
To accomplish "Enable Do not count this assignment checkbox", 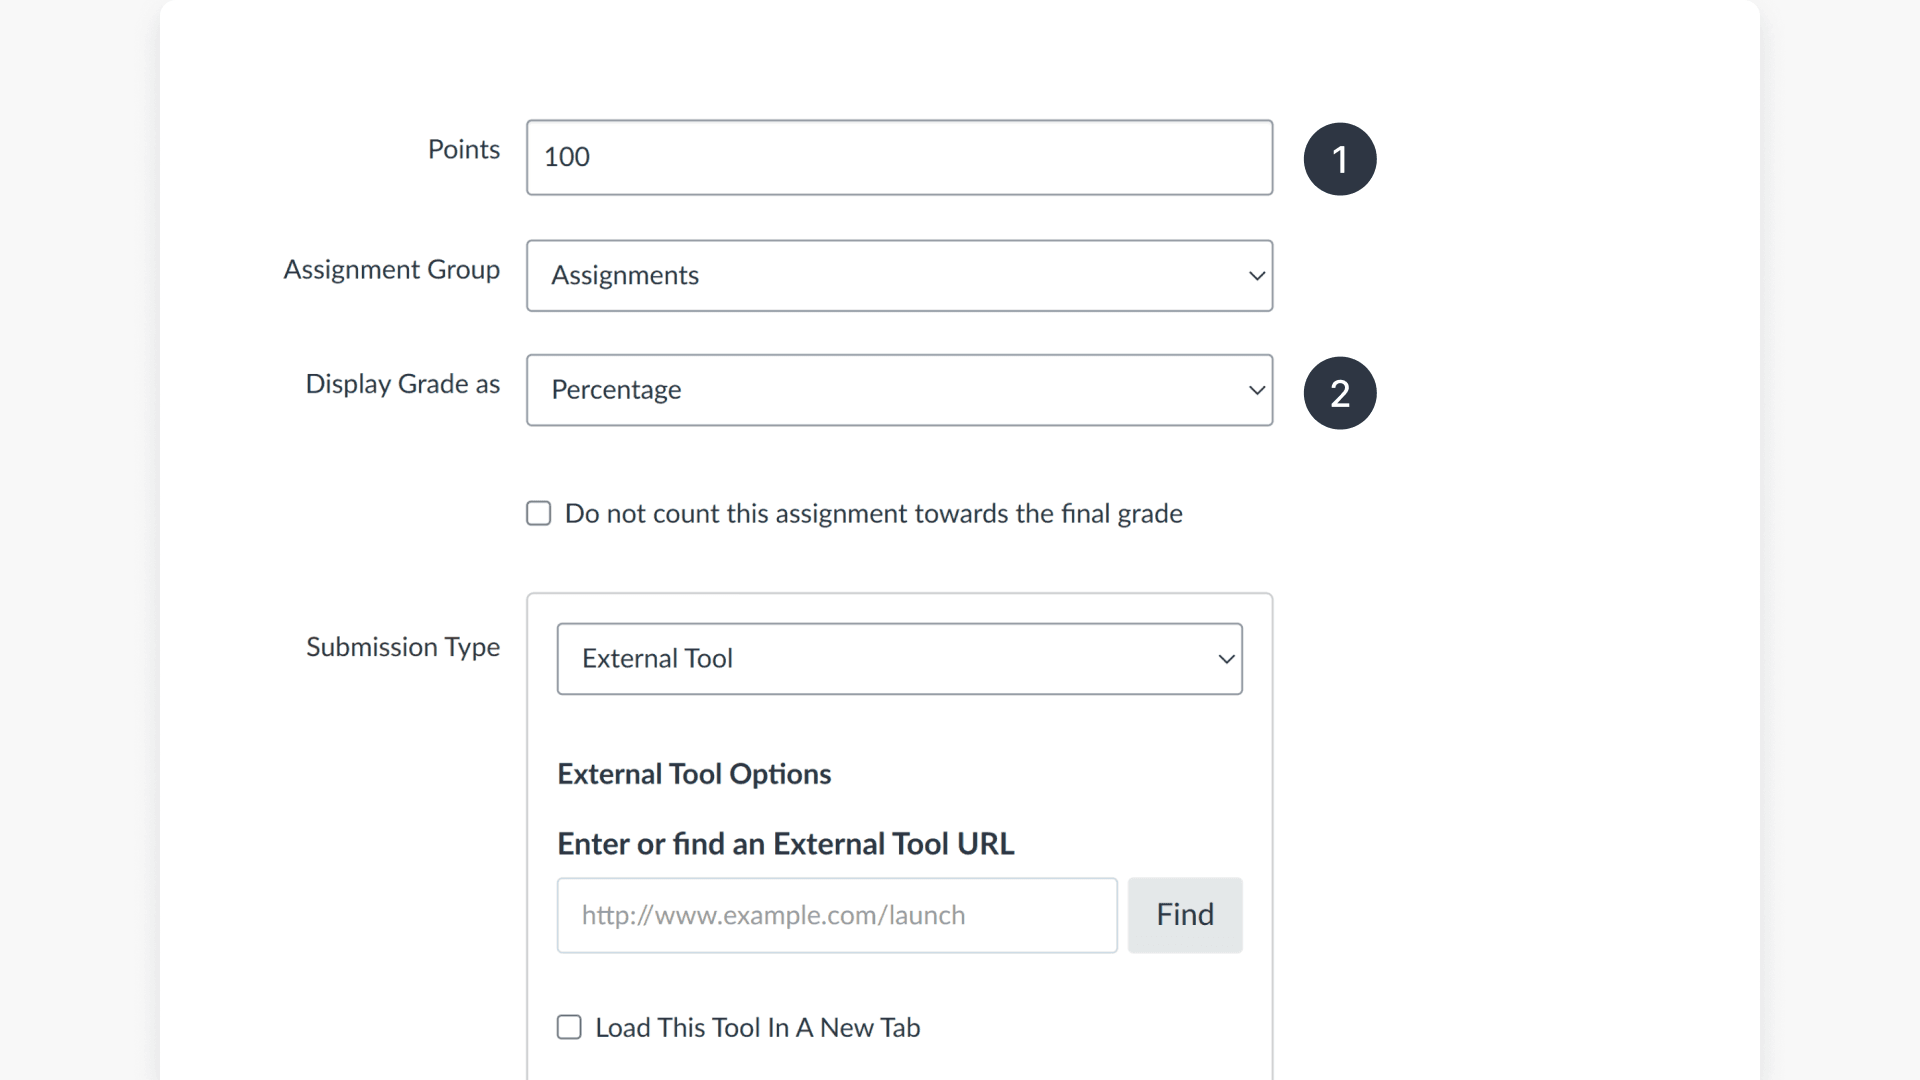I will click(538, 513).
